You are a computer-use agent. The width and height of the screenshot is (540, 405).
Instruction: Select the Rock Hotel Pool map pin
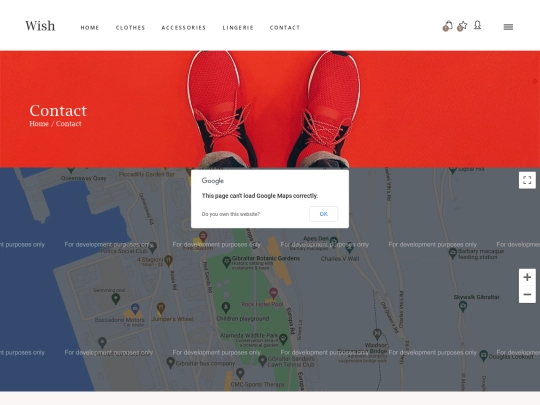coord(273,293)
